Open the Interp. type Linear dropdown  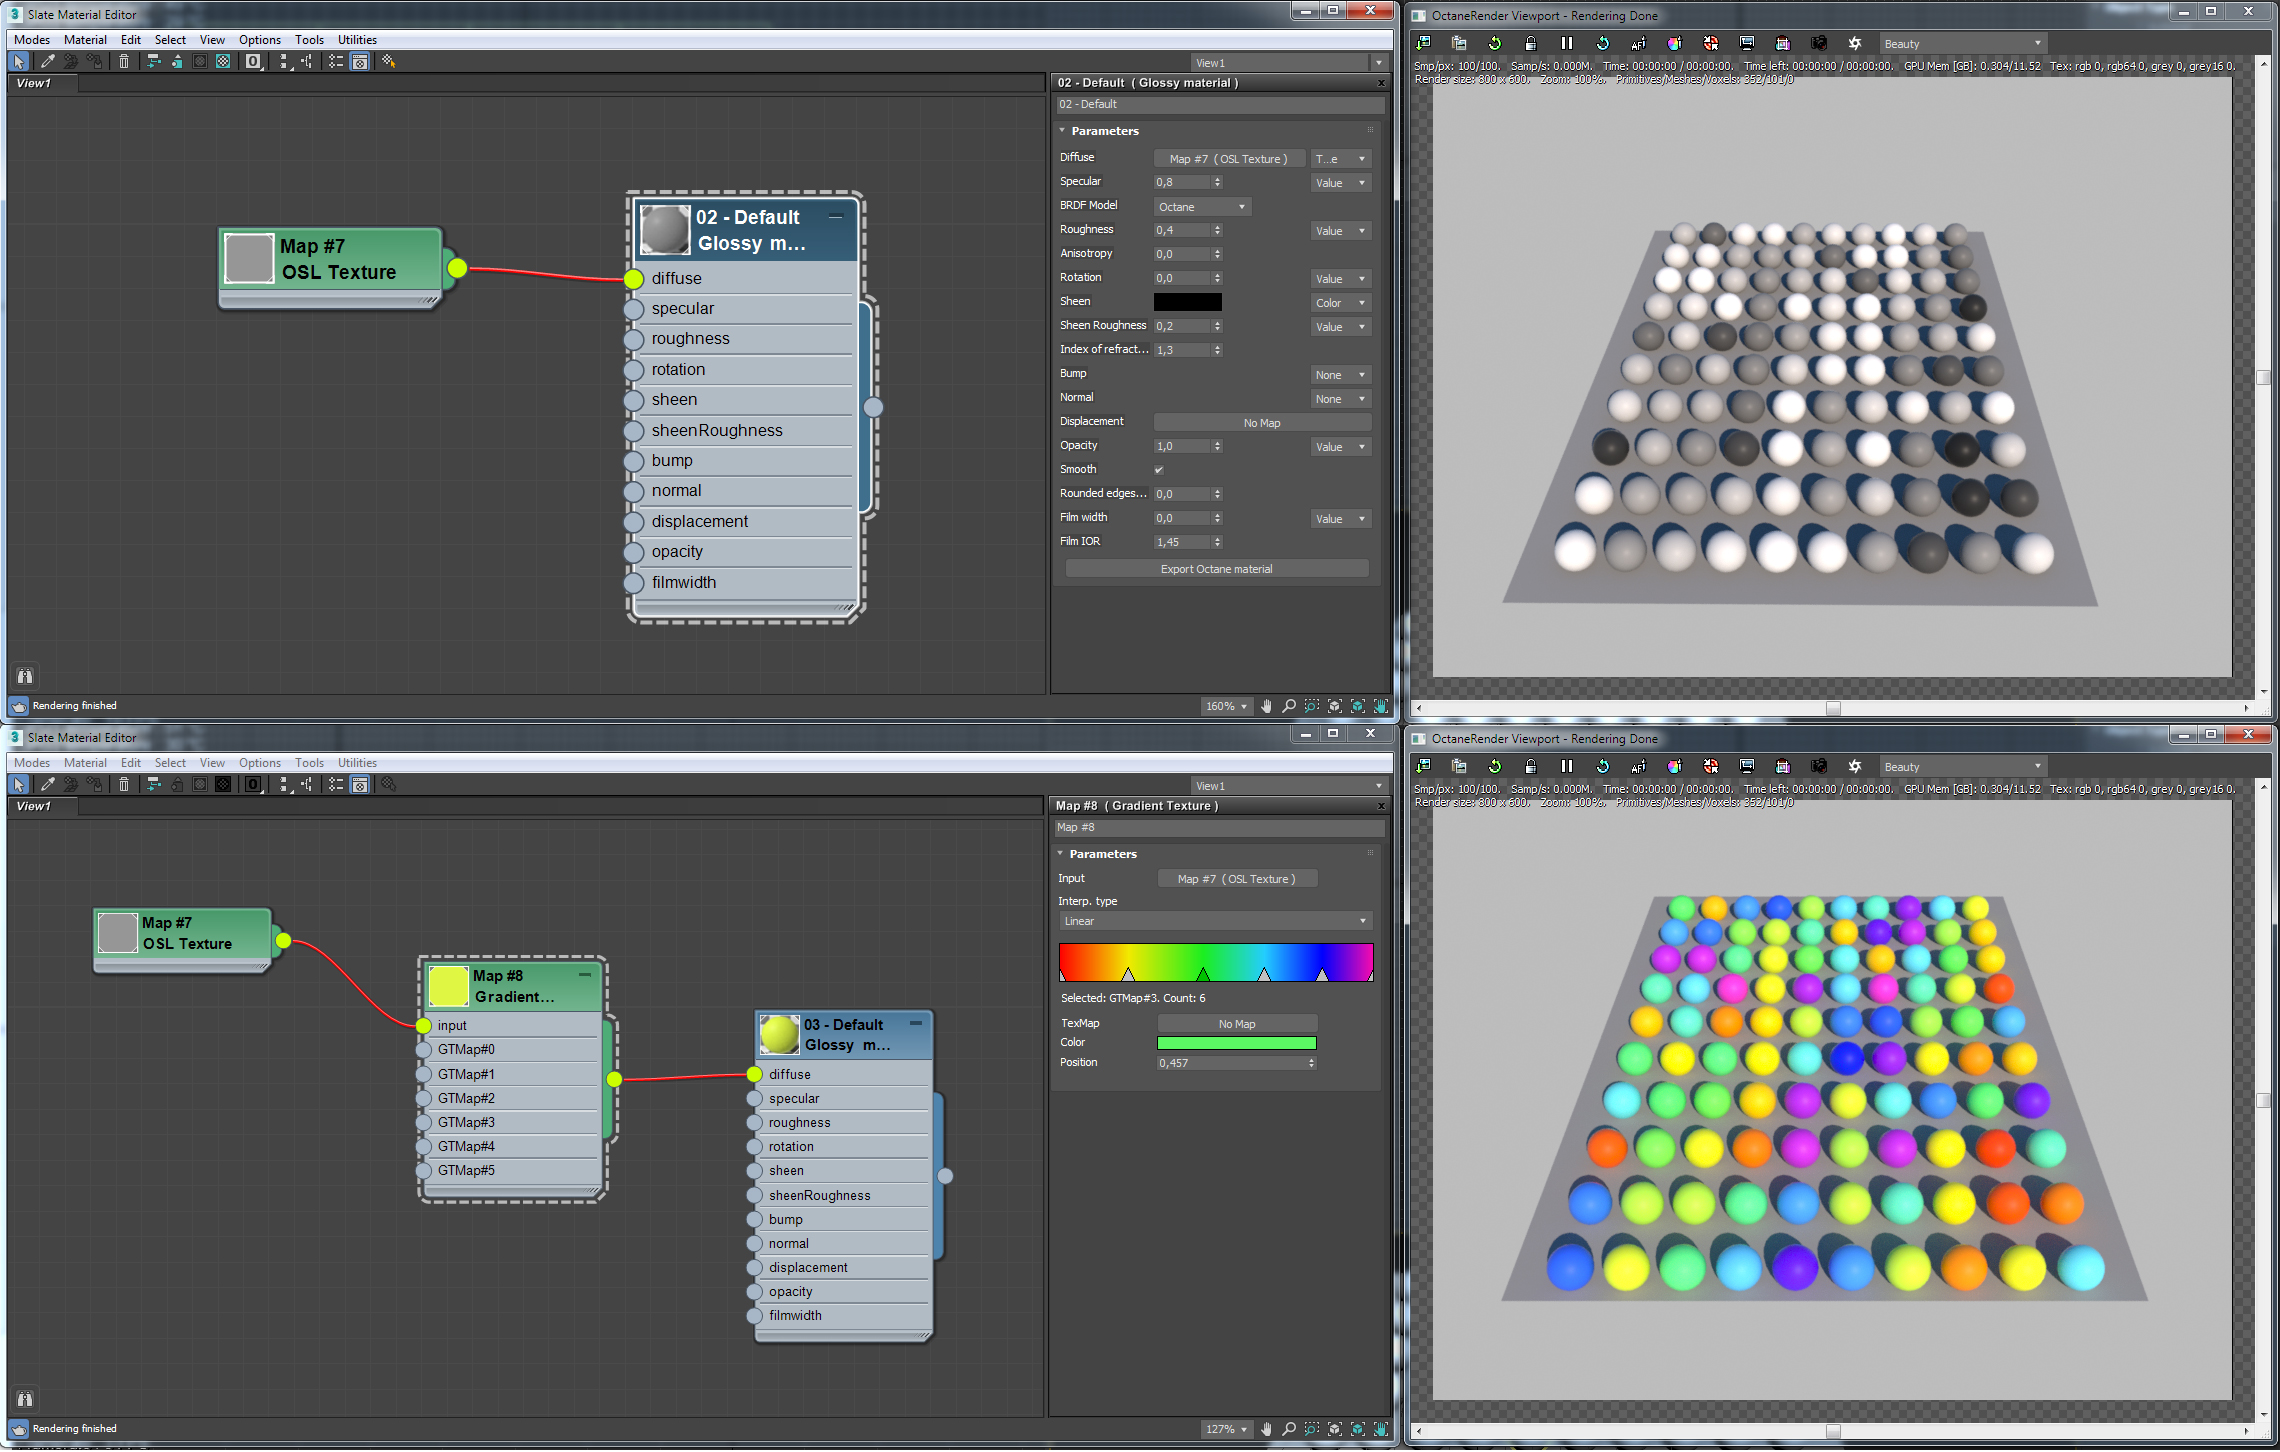[1214, 922]
